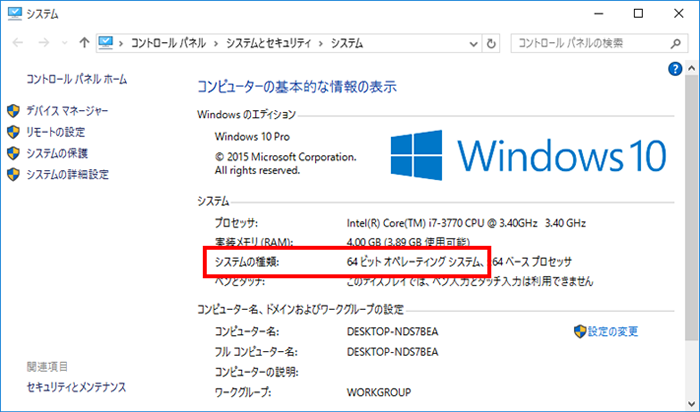
Task: Click the vertical scrollbar thumb
Action: pos(692,209)
